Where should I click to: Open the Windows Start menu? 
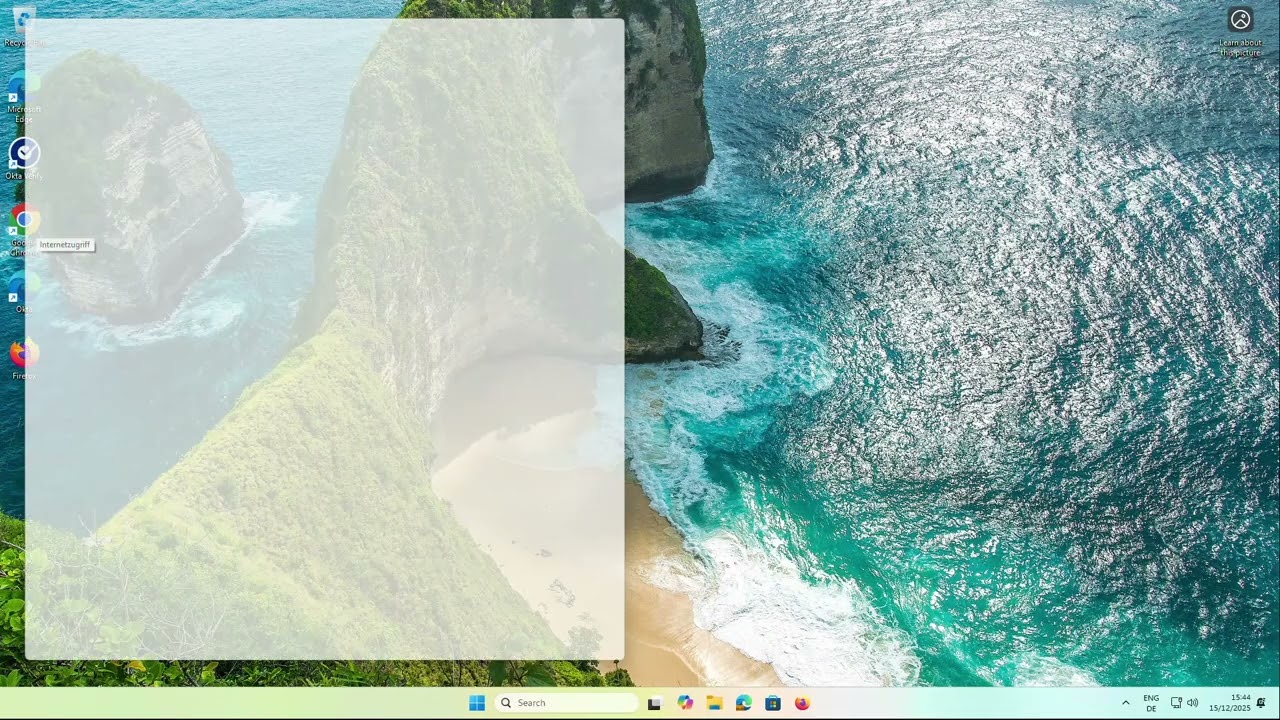pyautogui.click(x=477, y=703)
